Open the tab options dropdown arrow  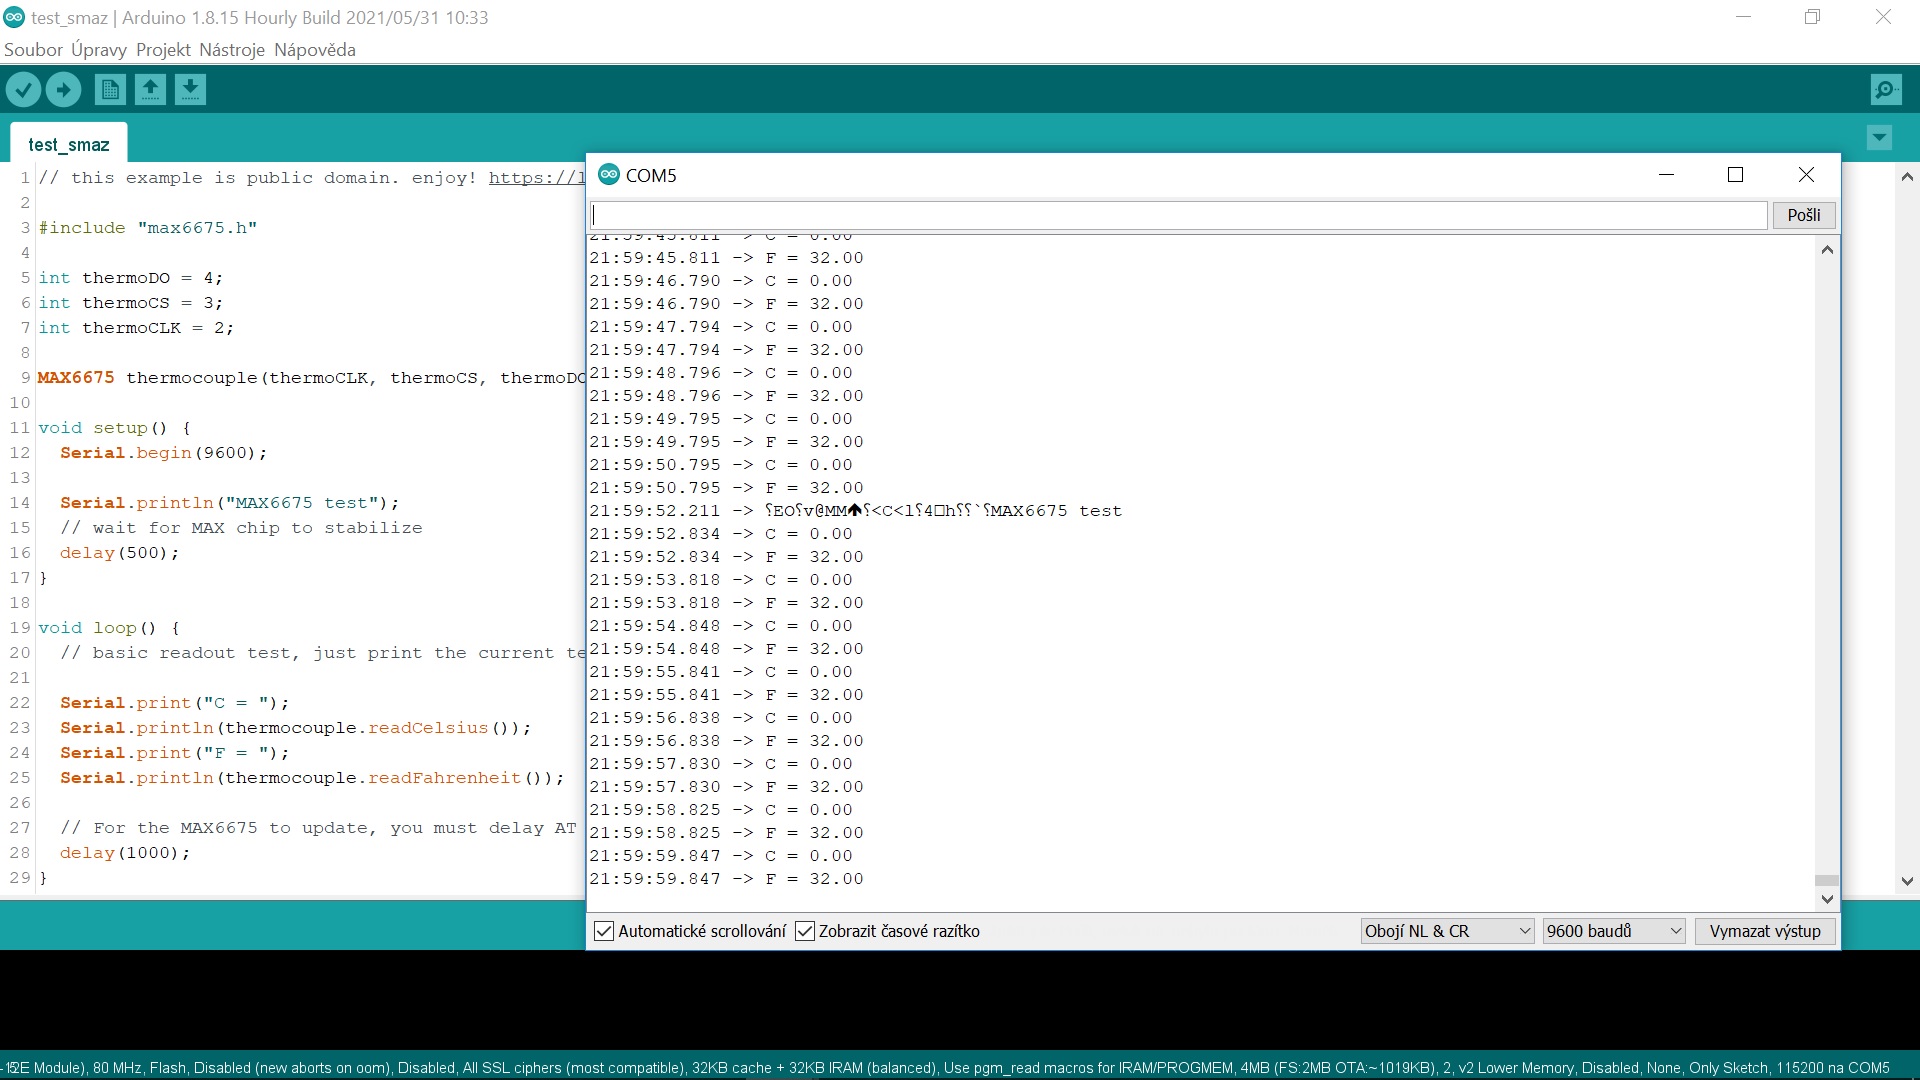(x=1879, y=137)
